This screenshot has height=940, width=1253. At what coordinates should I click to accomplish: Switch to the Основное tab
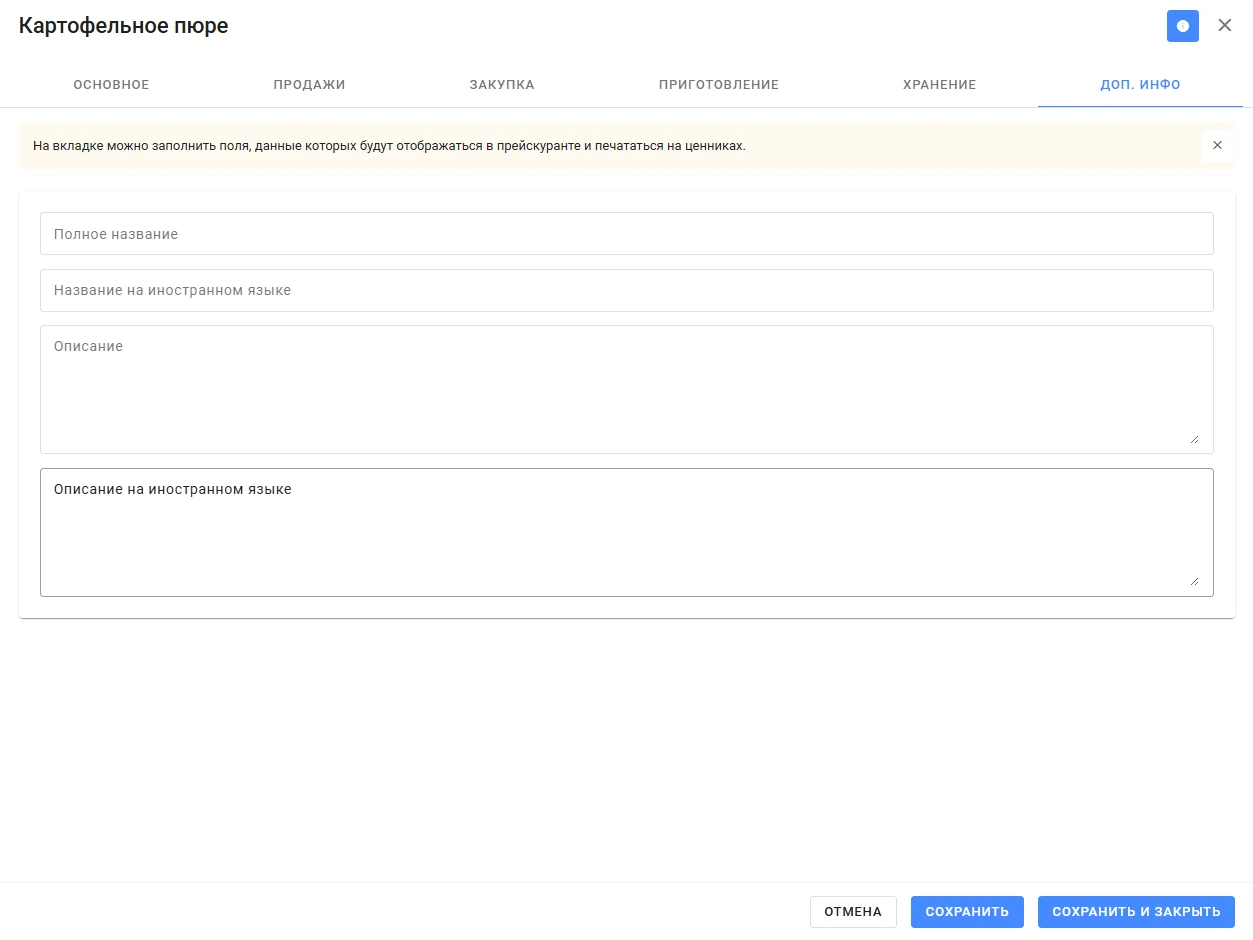[111, 85]
